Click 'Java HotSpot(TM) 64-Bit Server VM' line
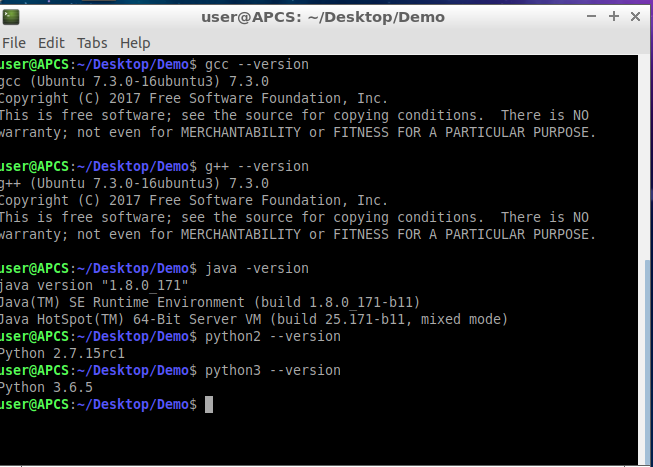Image resolution: width=653 pixels, height=467 pixels. [x=254, y=320]
